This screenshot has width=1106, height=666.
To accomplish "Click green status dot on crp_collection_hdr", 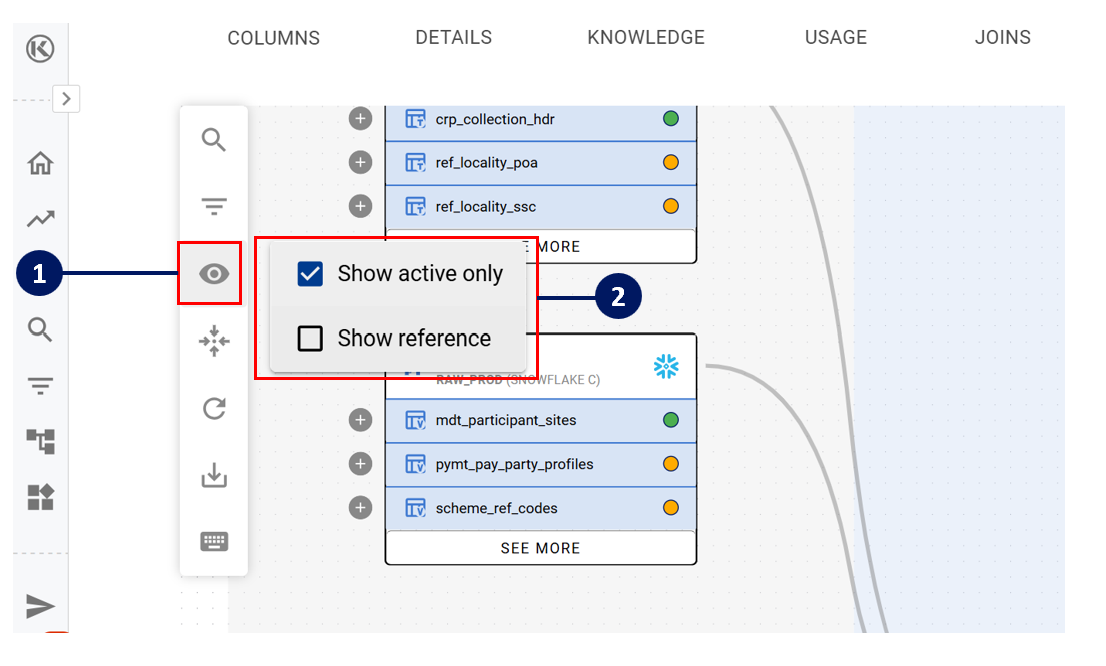I will (x=671, y=119).
